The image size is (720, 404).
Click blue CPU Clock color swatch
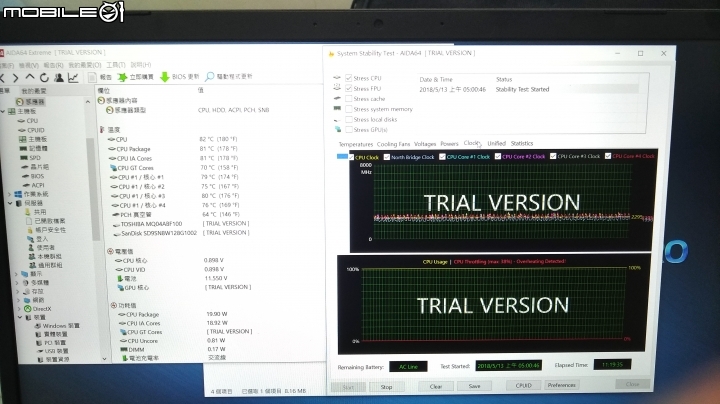342,157
